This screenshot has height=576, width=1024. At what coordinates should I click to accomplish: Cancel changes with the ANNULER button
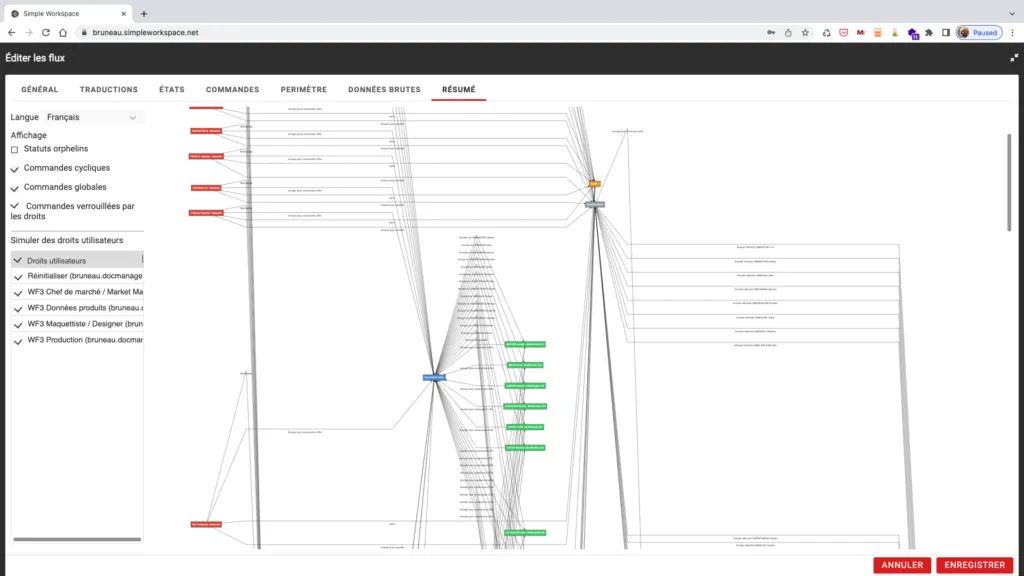902,565
